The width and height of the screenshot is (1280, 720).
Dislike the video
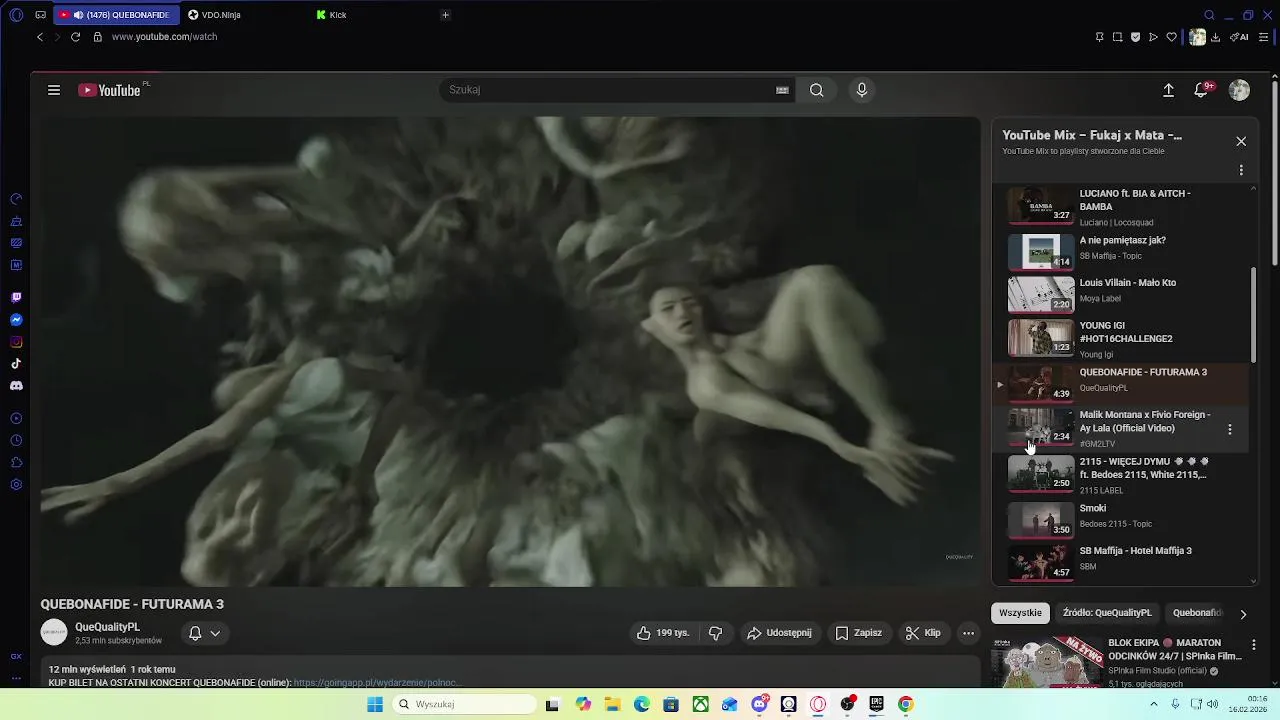715,633
